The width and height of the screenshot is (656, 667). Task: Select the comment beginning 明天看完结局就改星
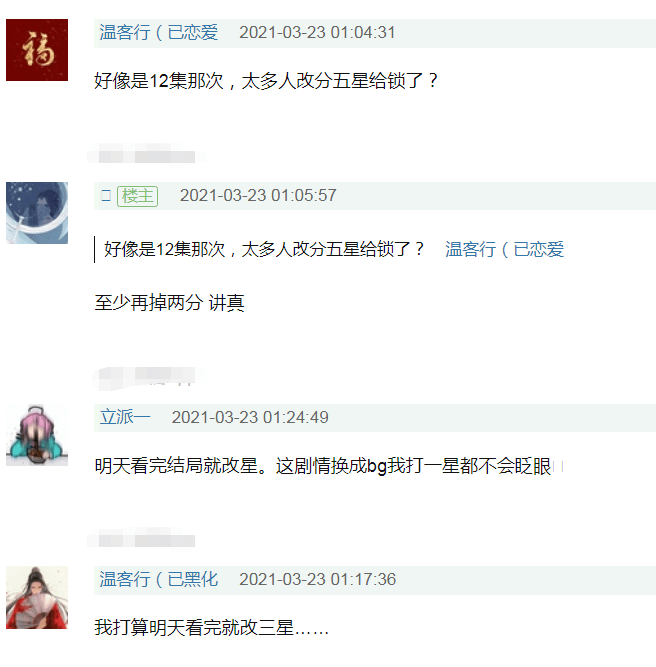coord(323,466)
